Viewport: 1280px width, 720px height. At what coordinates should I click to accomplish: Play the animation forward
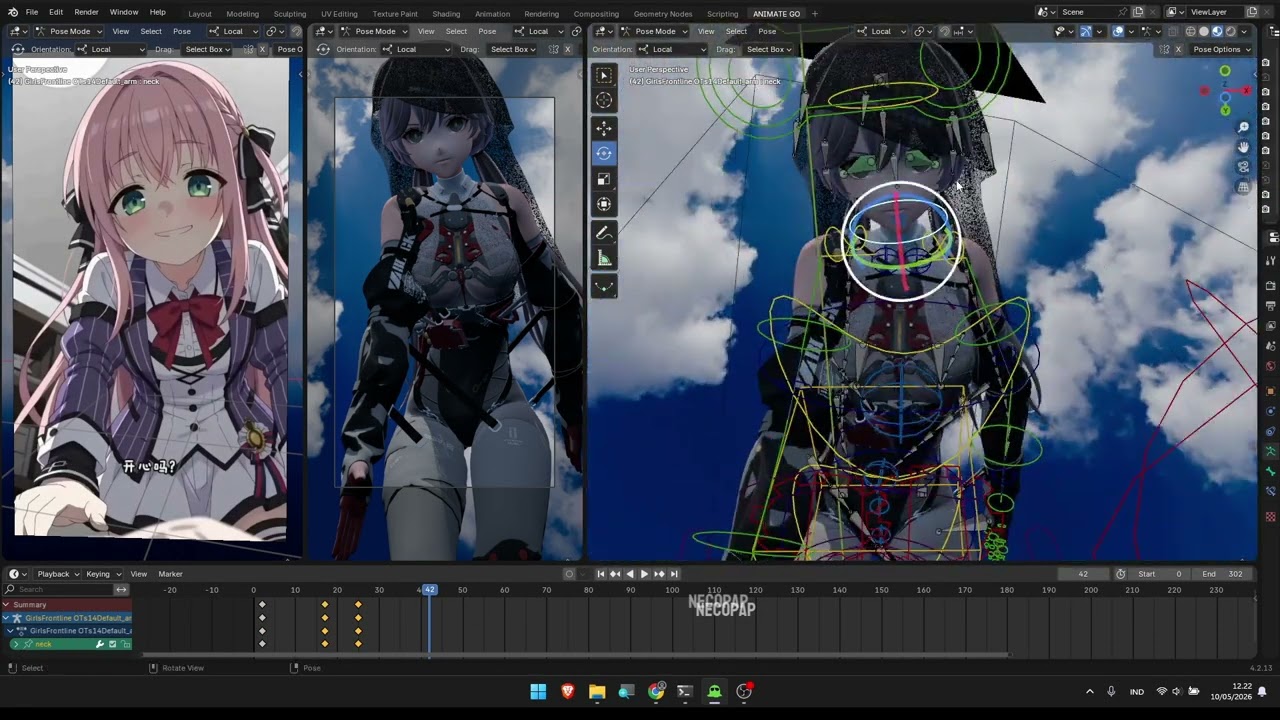pyautogui.click(x=644, y=574)
